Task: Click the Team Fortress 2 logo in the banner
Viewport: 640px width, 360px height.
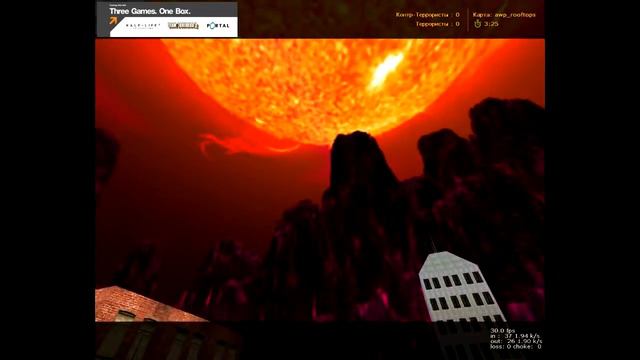Action: pyautogui.click(x=183, y=26)
